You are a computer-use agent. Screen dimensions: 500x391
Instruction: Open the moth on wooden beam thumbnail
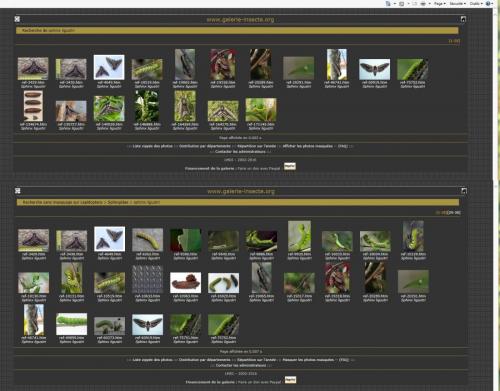pyautogui.click(x=71, y=111)
